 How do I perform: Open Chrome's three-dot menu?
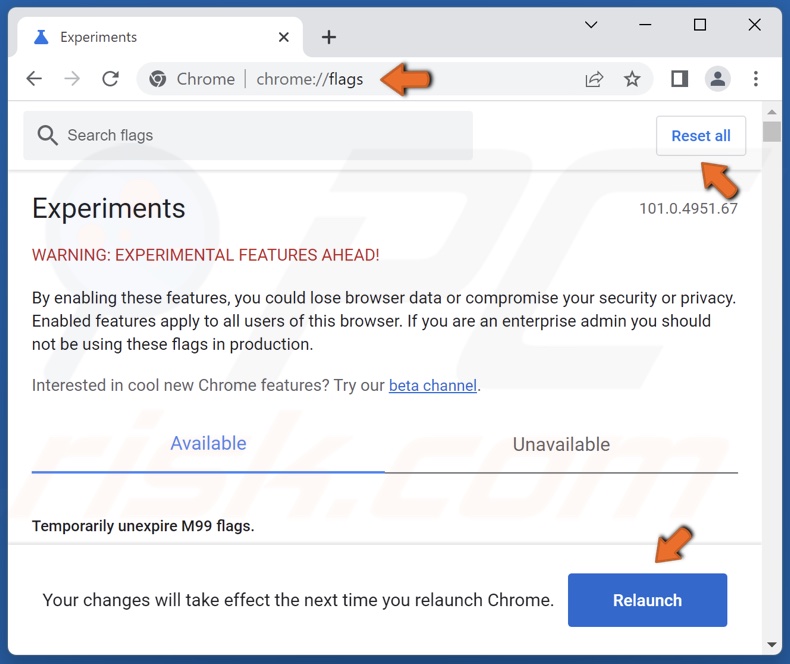tap(755, 79)
